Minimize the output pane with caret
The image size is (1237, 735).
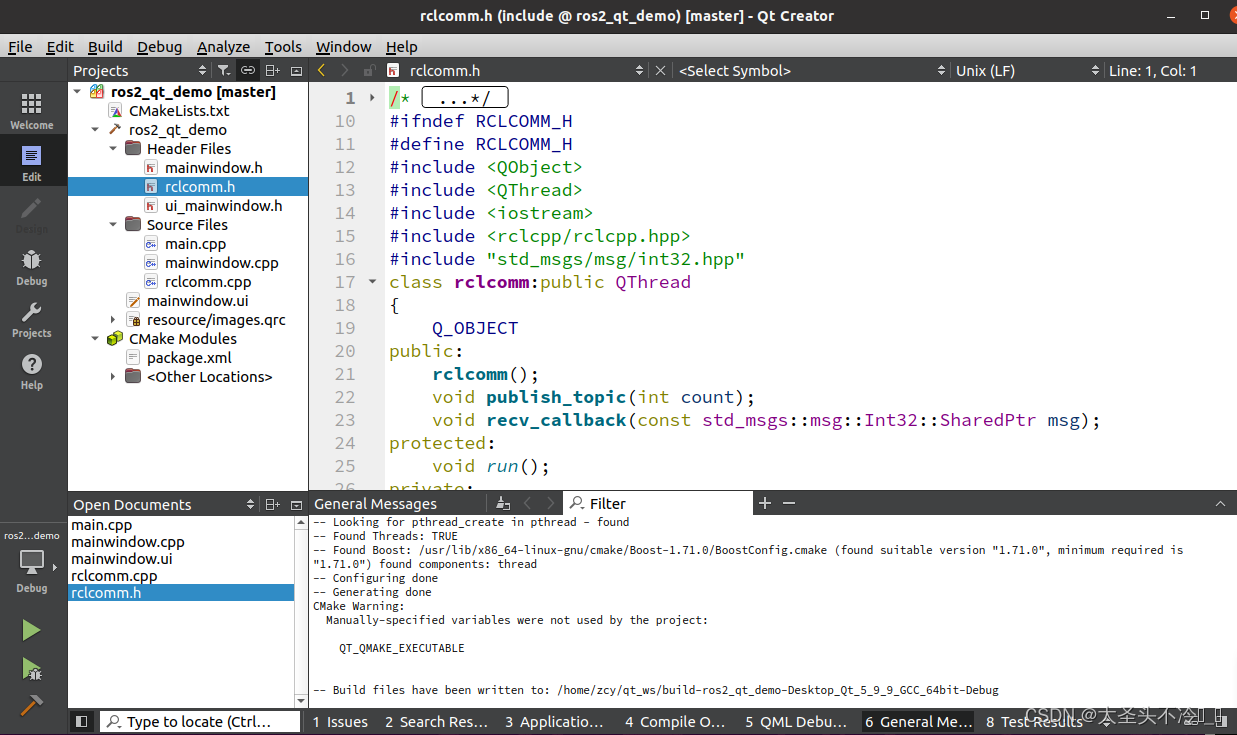[x=1220, y=503]
